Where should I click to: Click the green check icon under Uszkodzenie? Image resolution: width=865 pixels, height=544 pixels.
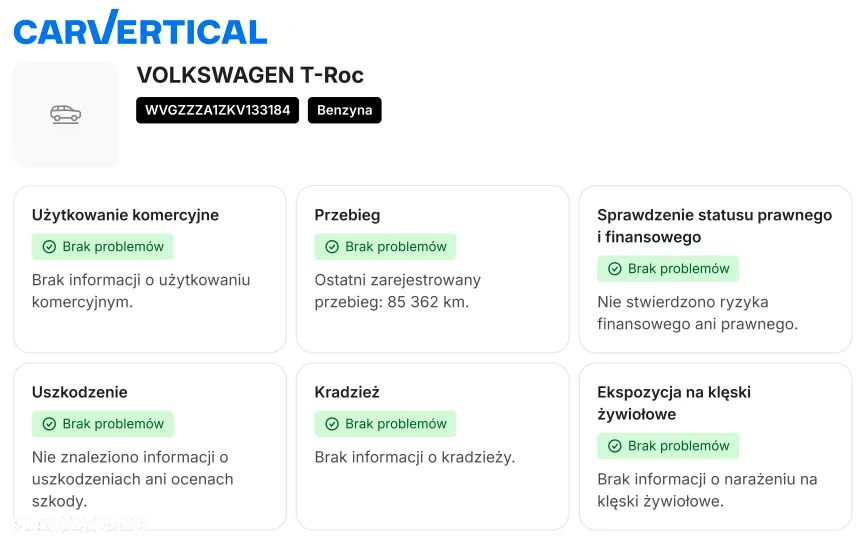click(49, 424)
